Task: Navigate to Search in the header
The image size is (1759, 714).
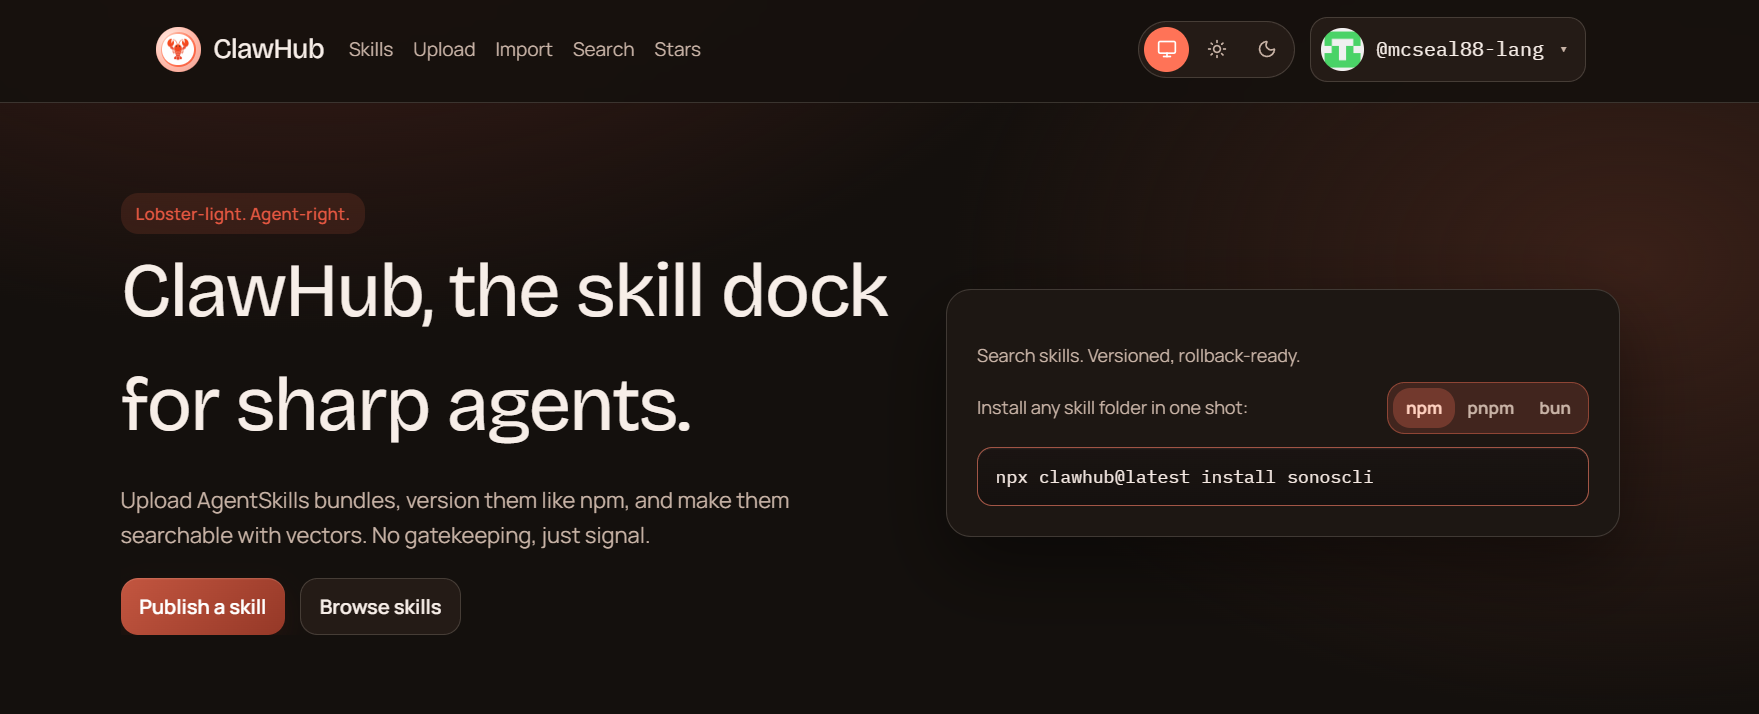Action: [x=603, y=49]
